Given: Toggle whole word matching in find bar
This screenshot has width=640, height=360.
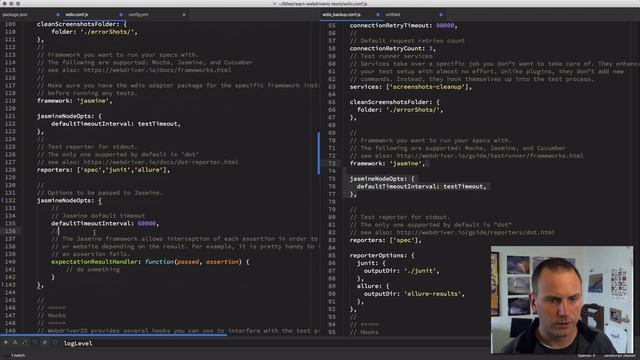Looking at the screenshot, I should click(24, 342).
